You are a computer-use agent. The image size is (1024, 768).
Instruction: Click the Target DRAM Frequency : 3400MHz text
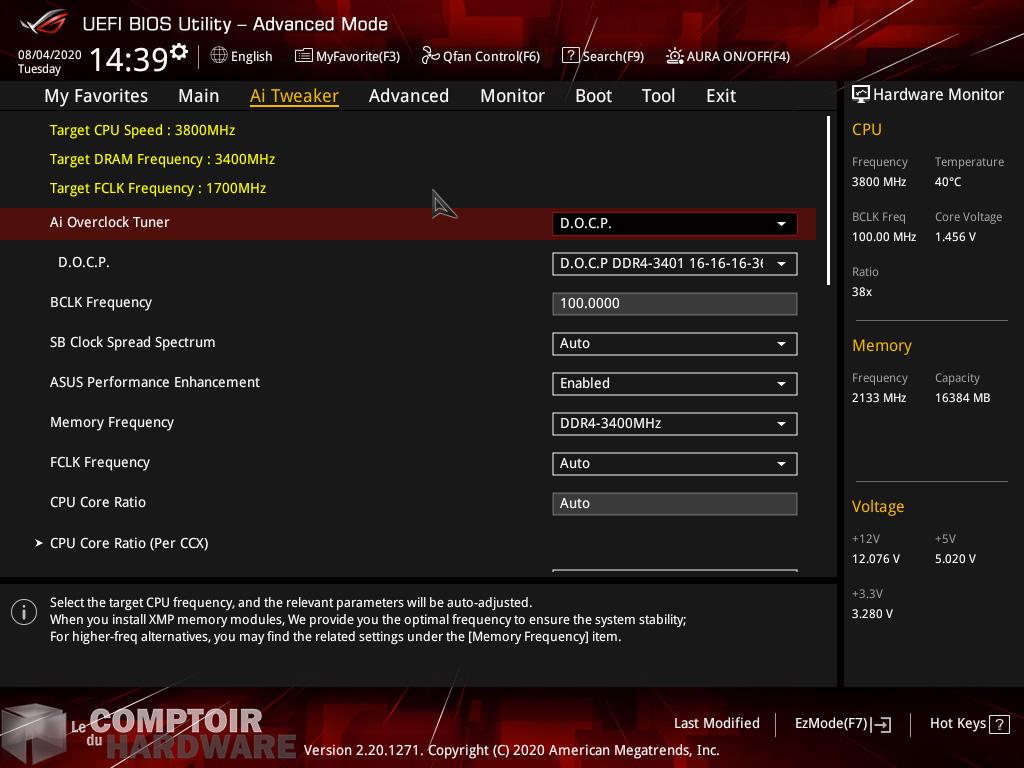[x=163, y=159]
